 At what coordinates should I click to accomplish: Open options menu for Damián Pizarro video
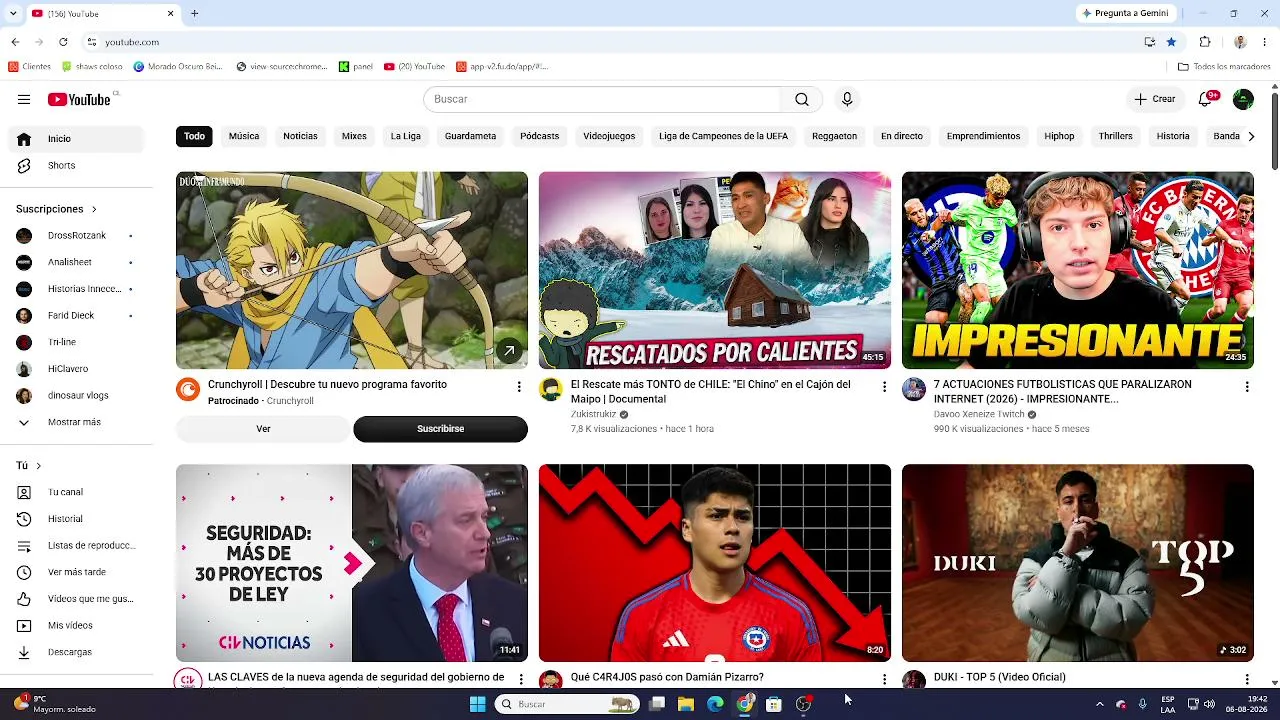883,679
